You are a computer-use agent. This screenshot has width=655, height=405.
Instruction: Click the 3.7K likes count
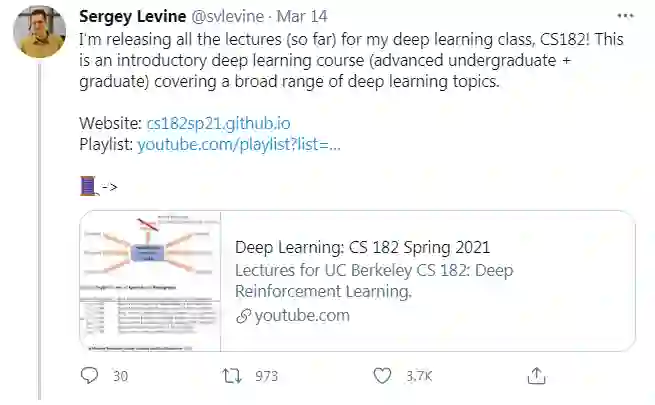[418, 376]
